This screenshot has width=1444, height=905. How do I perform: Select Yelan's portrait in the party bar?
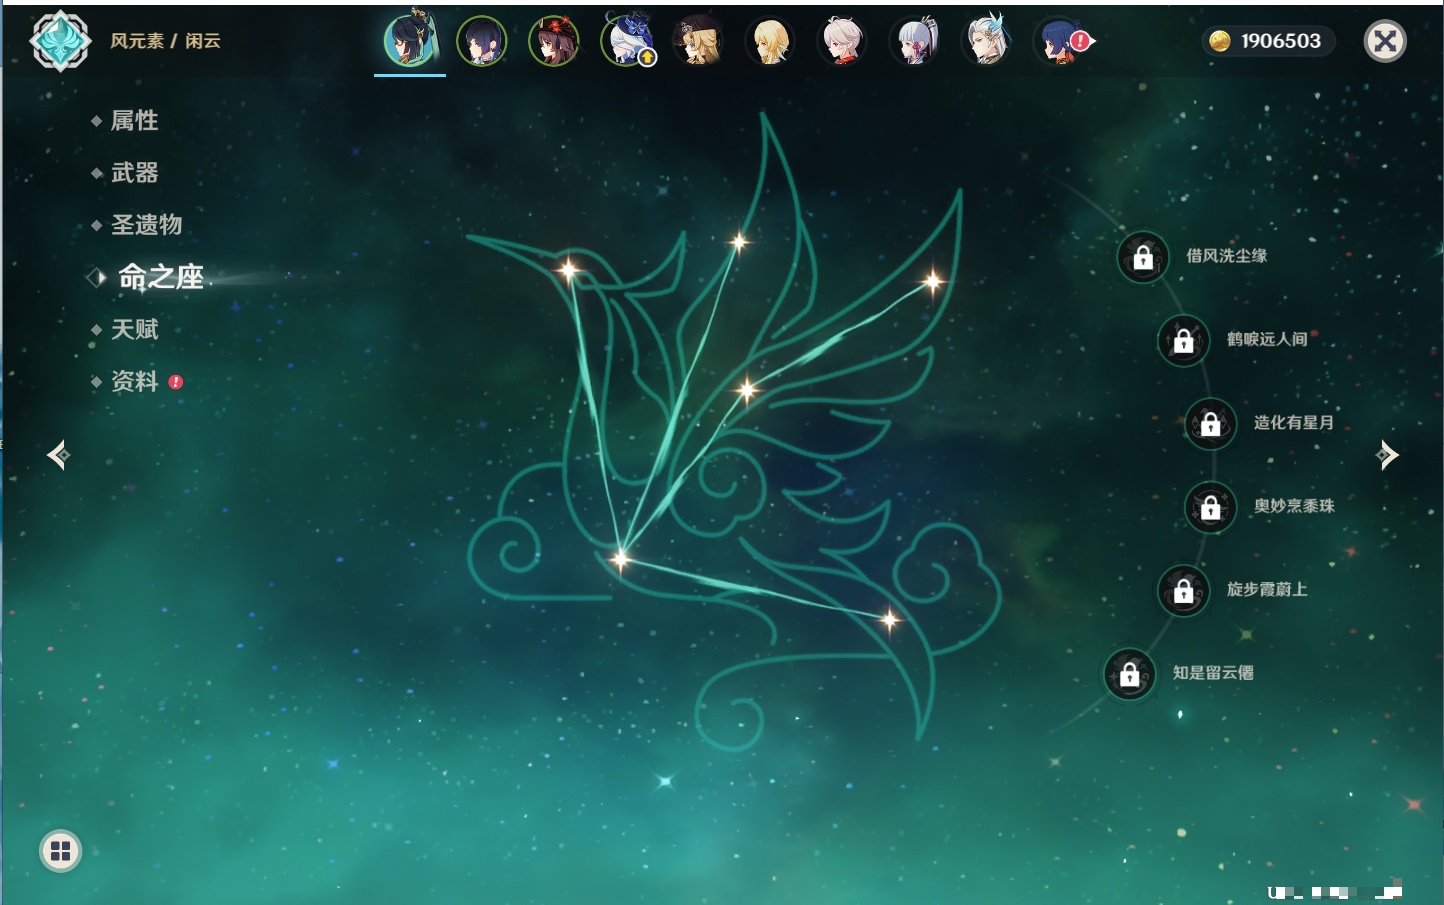482,42
